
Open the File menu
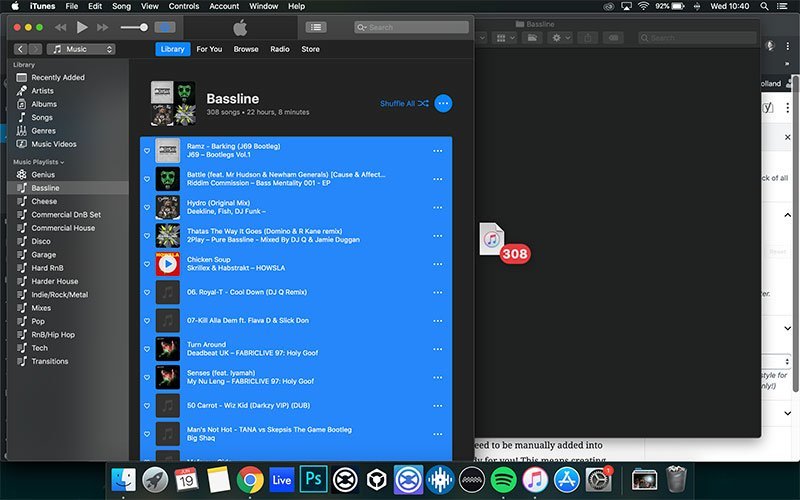[x=72, y=6]
